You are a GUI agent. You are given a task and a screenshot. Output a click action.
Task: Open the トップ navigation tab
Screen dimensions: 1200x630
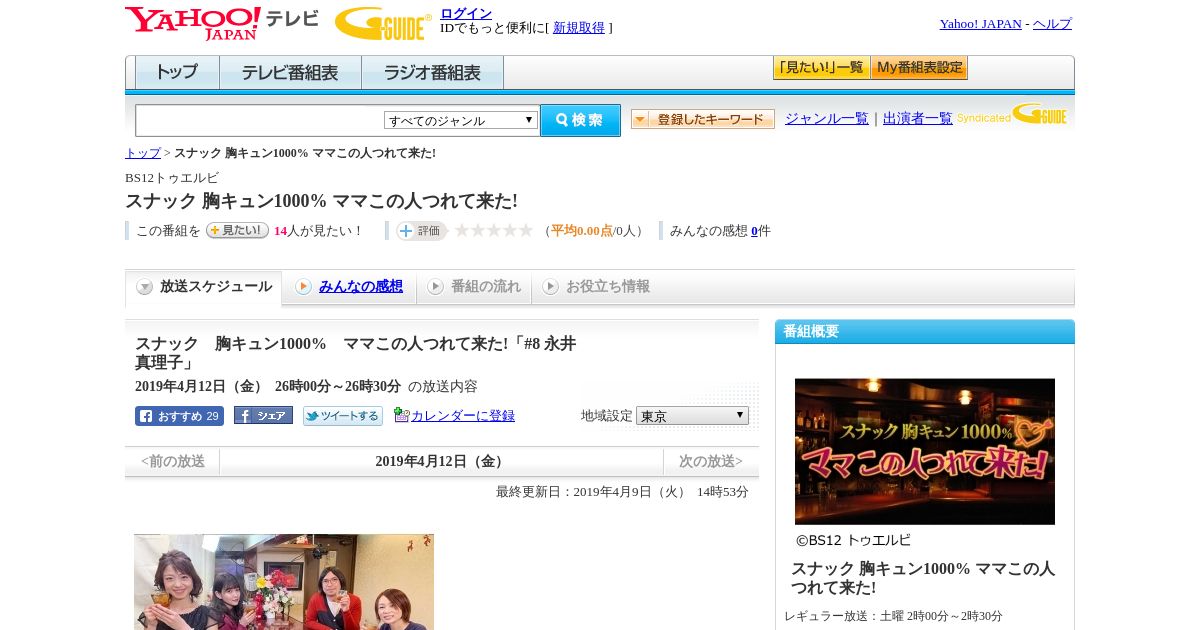(x=177, y=73)
